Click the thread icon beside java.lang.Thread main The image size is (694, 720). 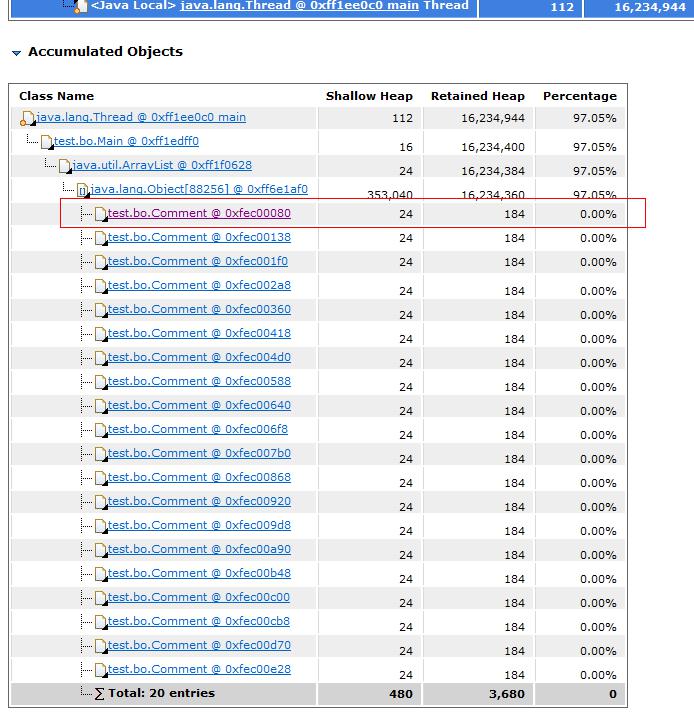(28, 118)
